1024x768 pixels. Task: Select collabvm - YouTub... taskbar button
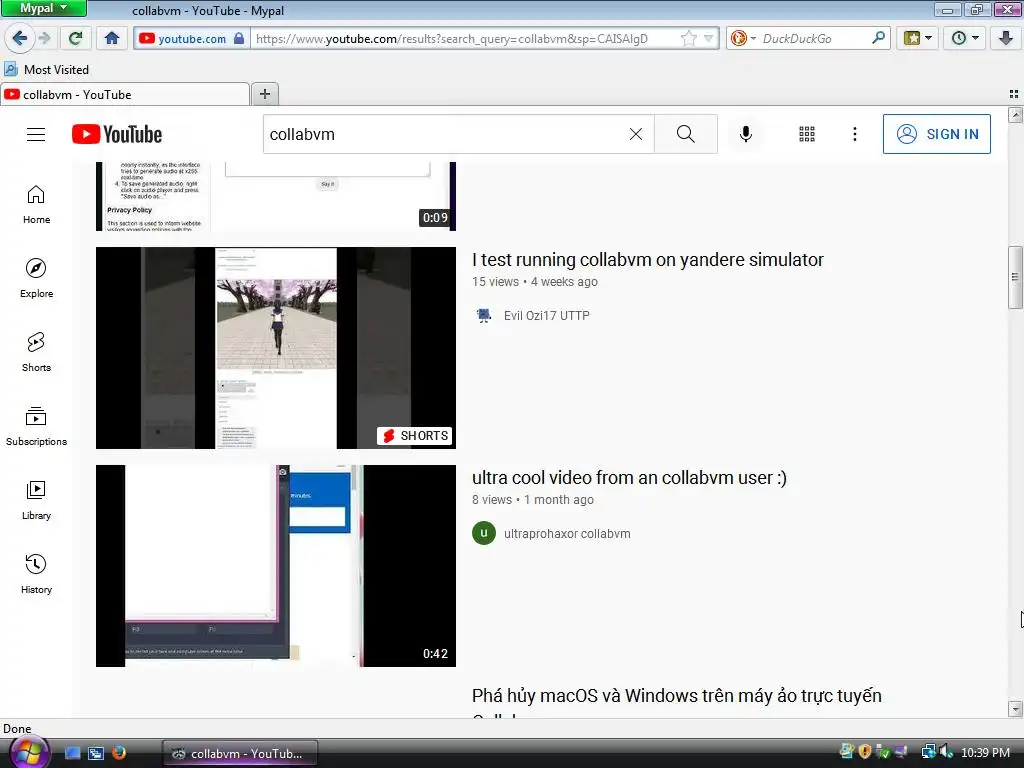[240, 753]
